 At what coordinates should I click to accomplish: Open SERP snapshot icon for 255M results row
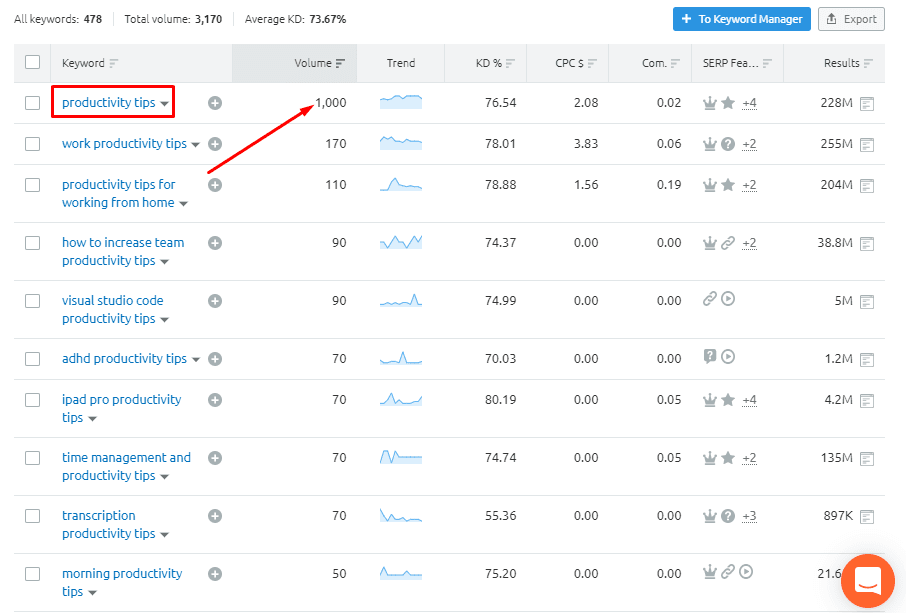(x=867, y=145)
